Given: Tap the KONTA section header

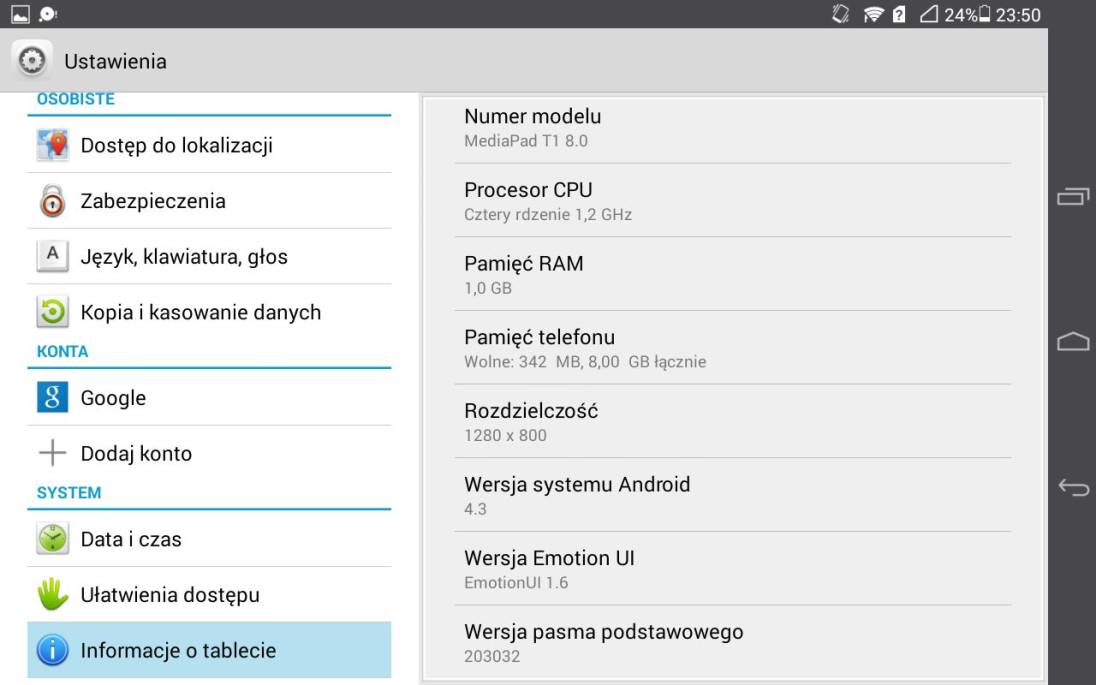Looking at the screenshot, I should (62, 352).
